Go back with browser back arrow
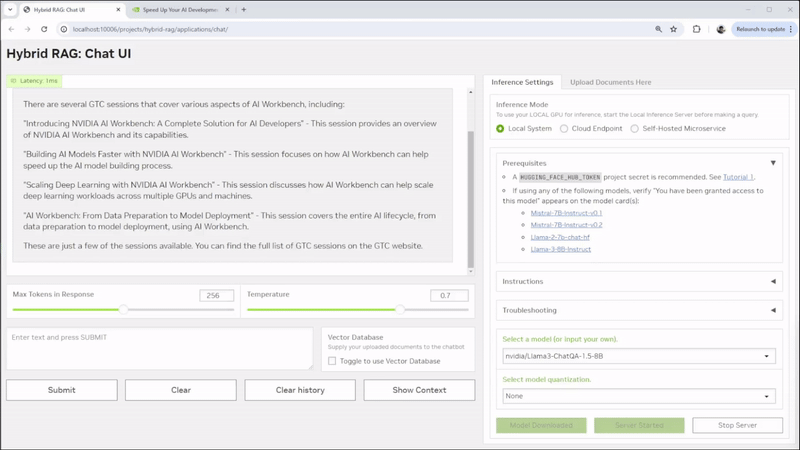The height and width of the screenshot is (450, 800). 11,29
